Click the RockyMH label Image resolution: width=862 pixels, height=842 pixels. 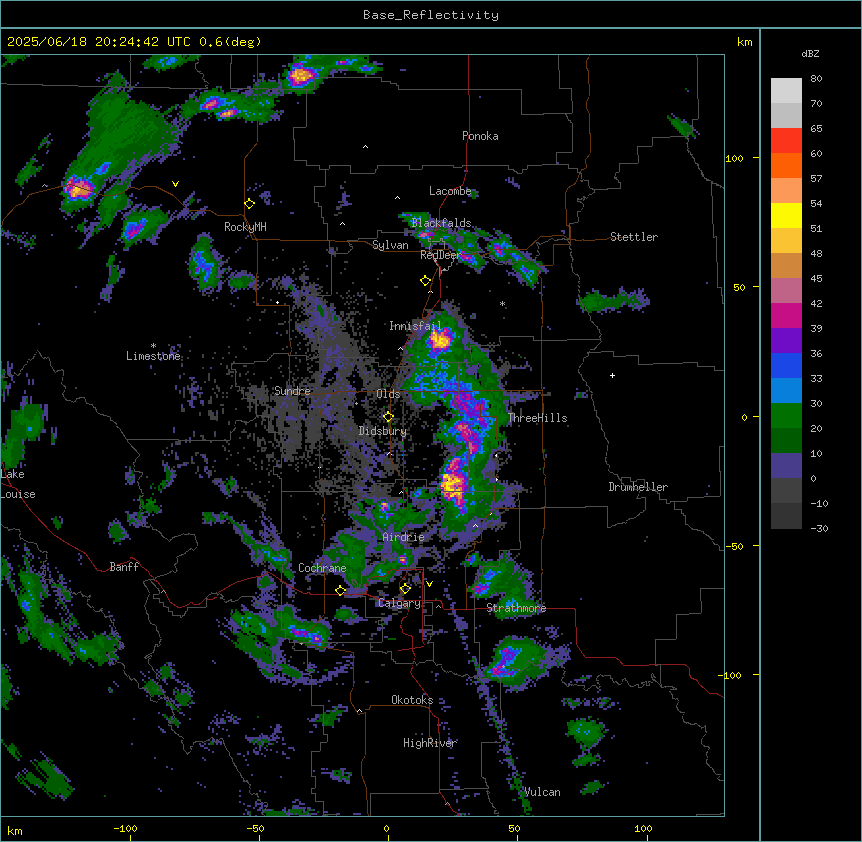(245, 227)
